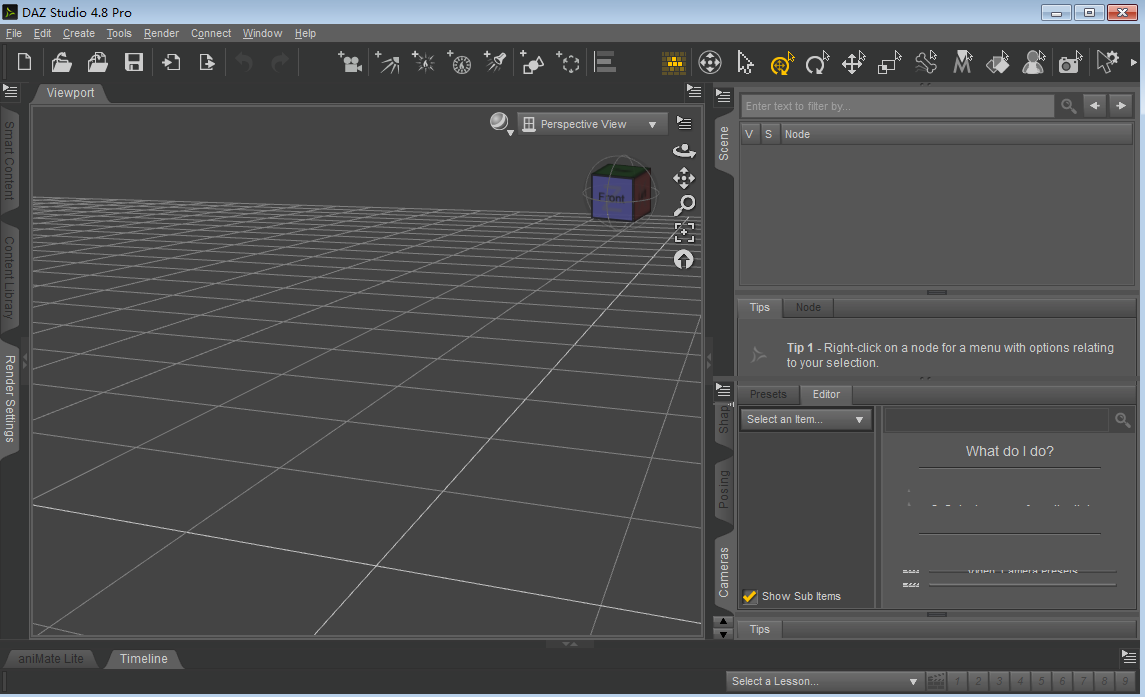1145x697 pixels.
Task: Open the timeline pane options menu
Action: (1129, 656)
